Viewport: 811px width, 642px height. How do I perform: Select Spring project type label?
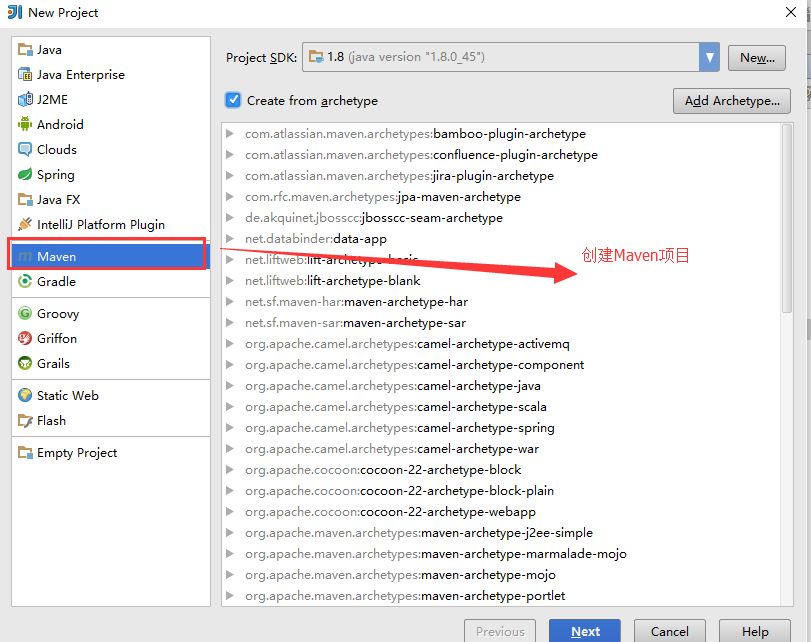56,175
